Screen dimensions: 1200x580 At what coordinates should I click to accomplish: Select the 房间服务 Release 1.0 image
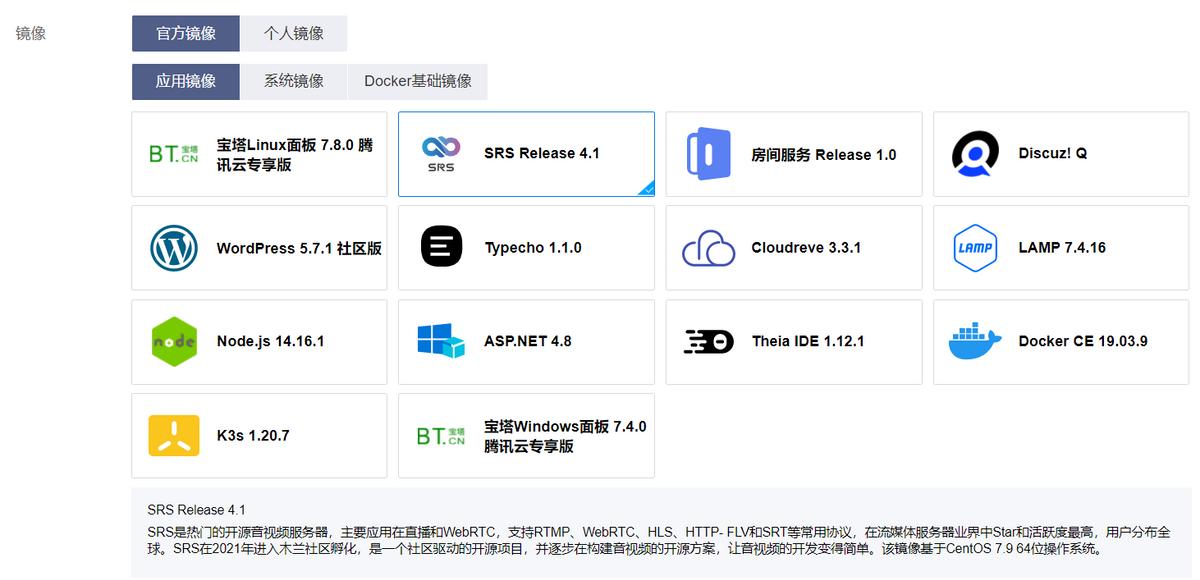(793, 153)
